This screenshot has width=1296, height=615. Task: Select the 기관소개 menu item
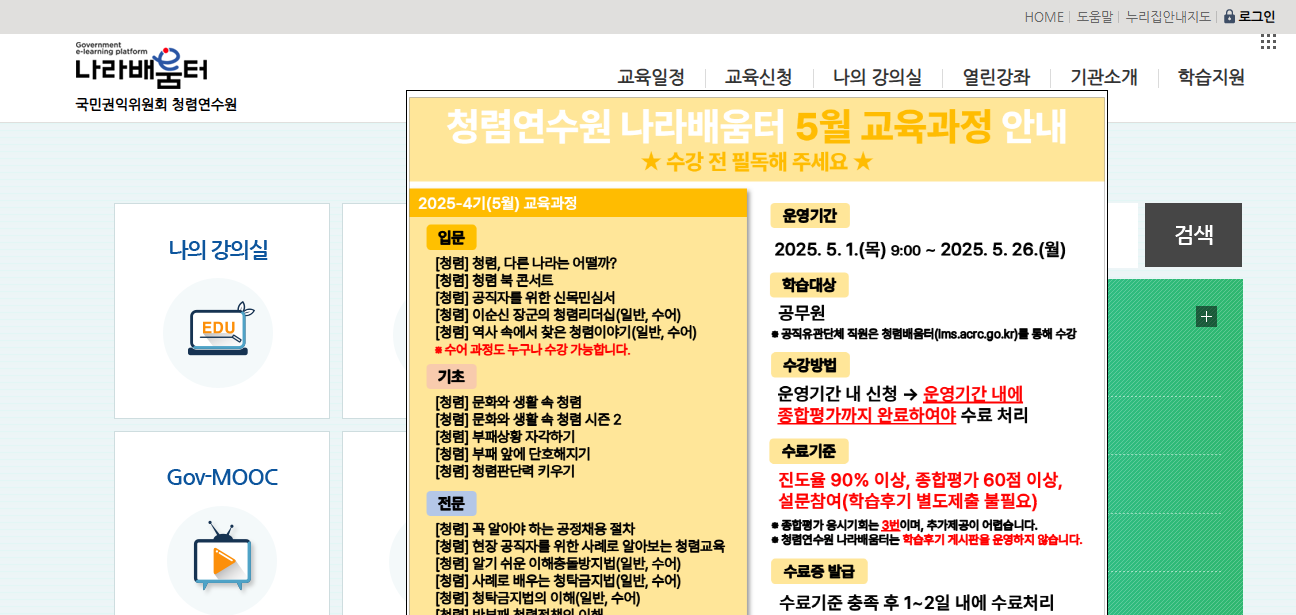pos(1102,76)
